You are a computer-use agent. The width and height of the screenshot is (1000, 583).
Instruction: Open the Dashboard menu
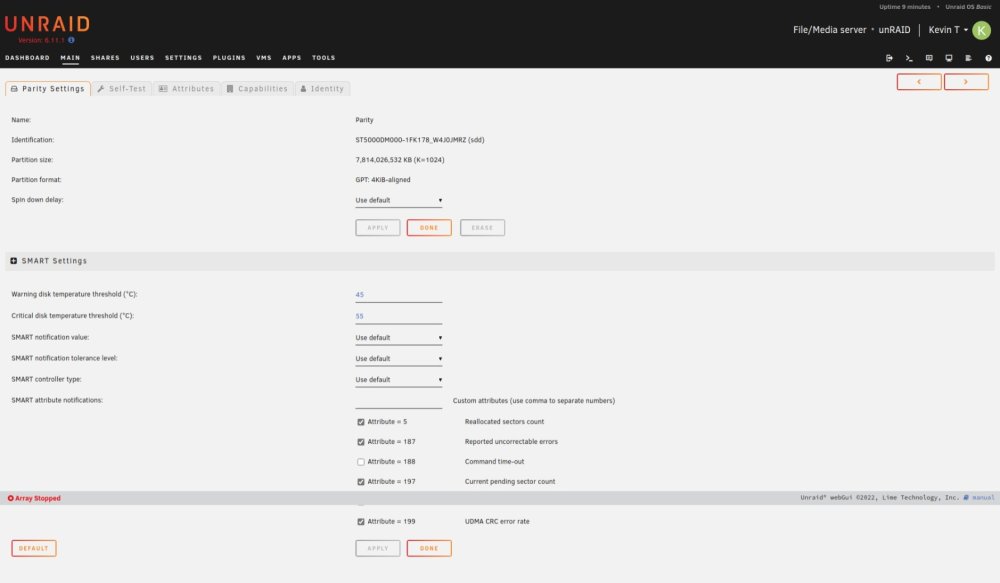point(27,58)
